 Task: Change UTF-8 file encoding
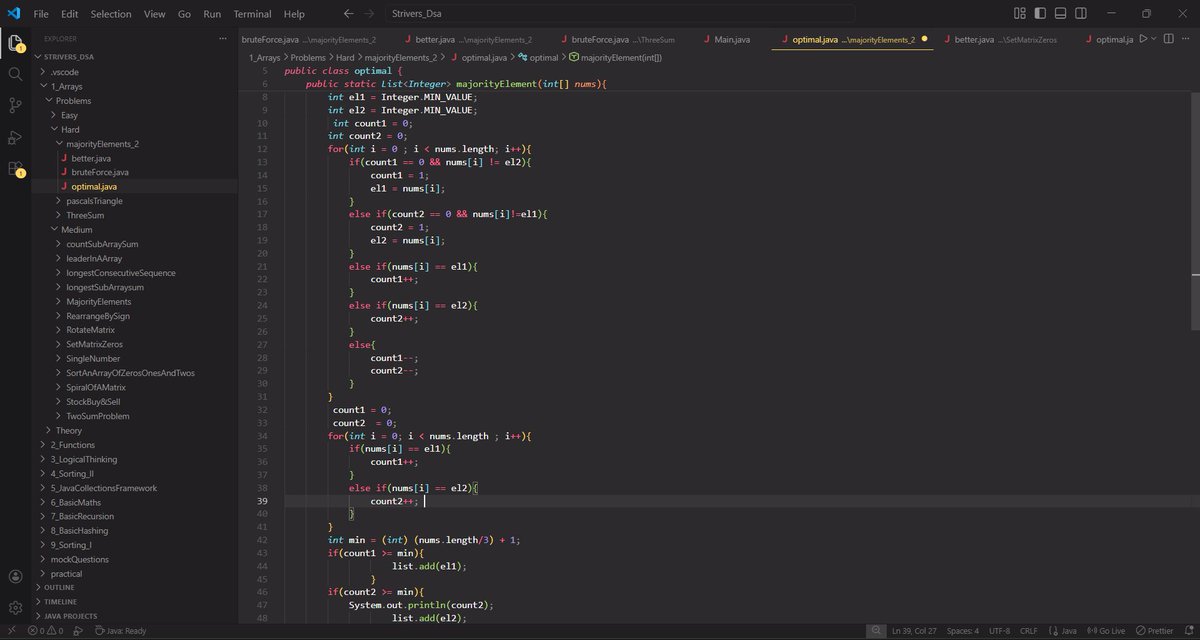pos(999,631)
